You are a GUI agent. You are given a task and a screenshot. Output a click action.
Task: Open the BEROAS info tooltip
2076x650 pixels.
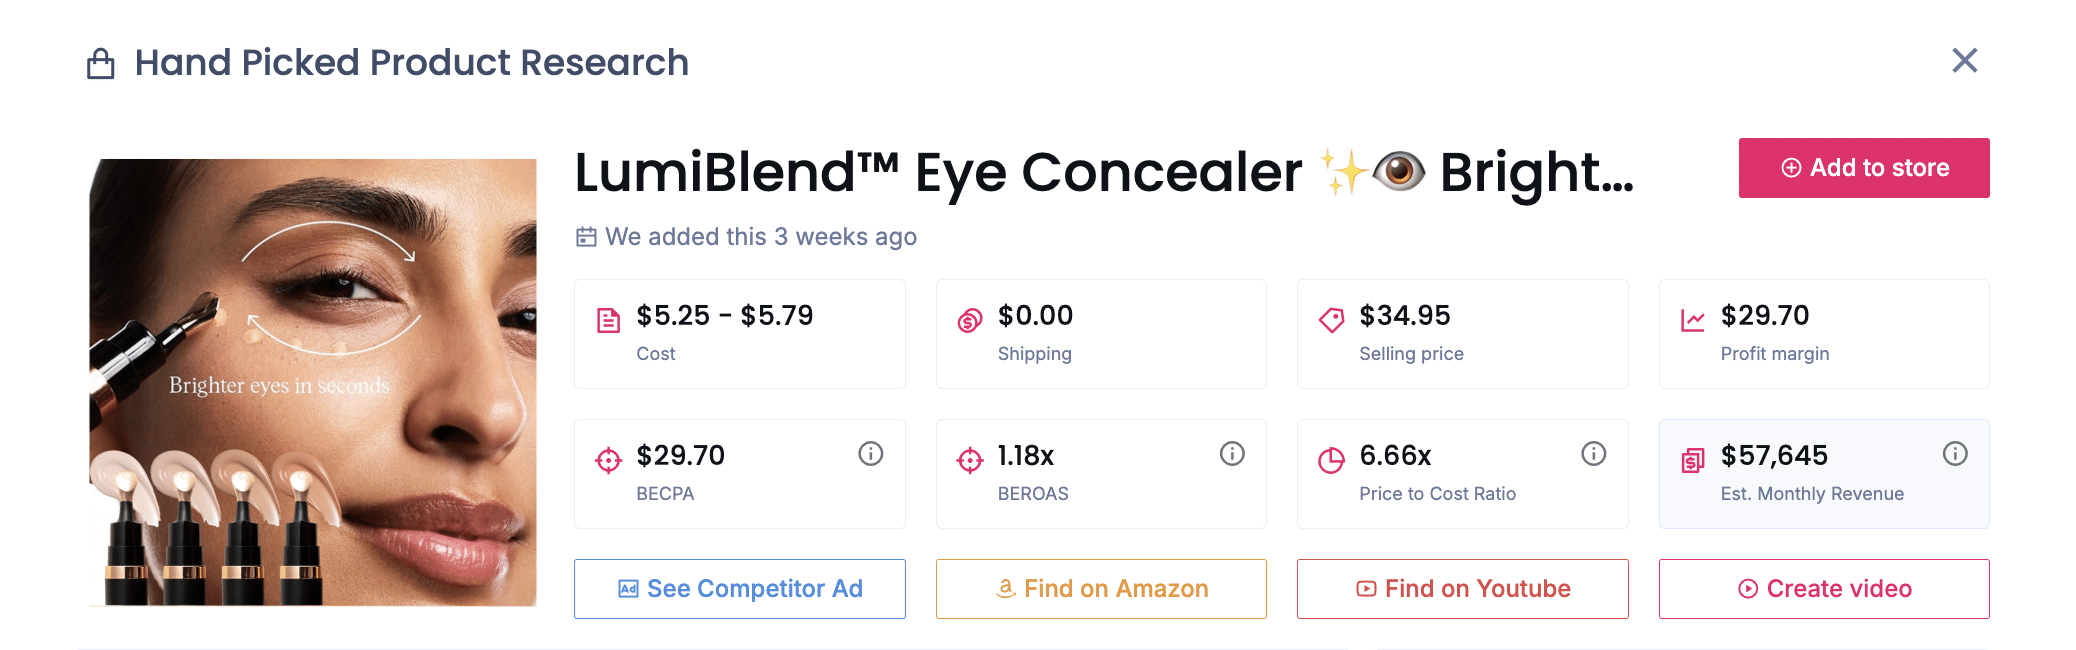(1231, 453)
